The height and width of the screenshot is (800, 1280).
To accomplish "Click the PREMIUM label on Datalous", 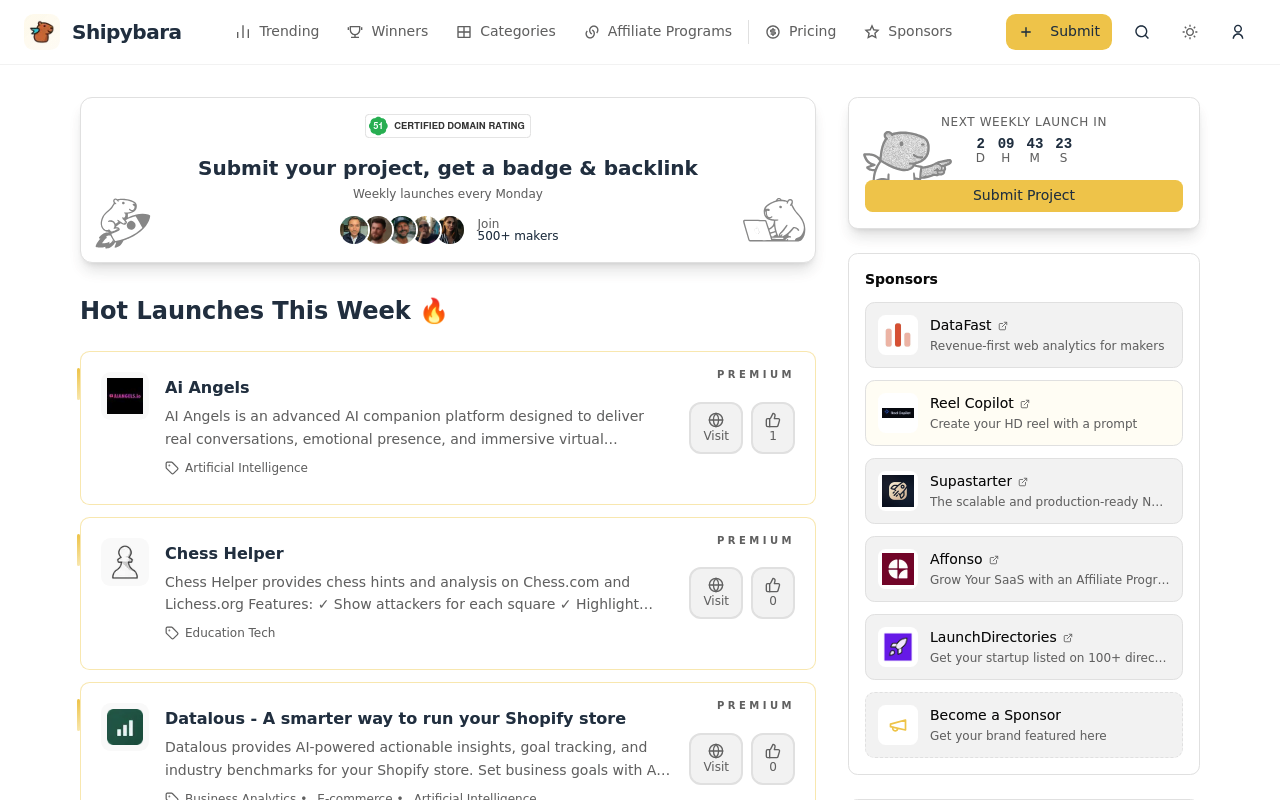I will (755, 706).
